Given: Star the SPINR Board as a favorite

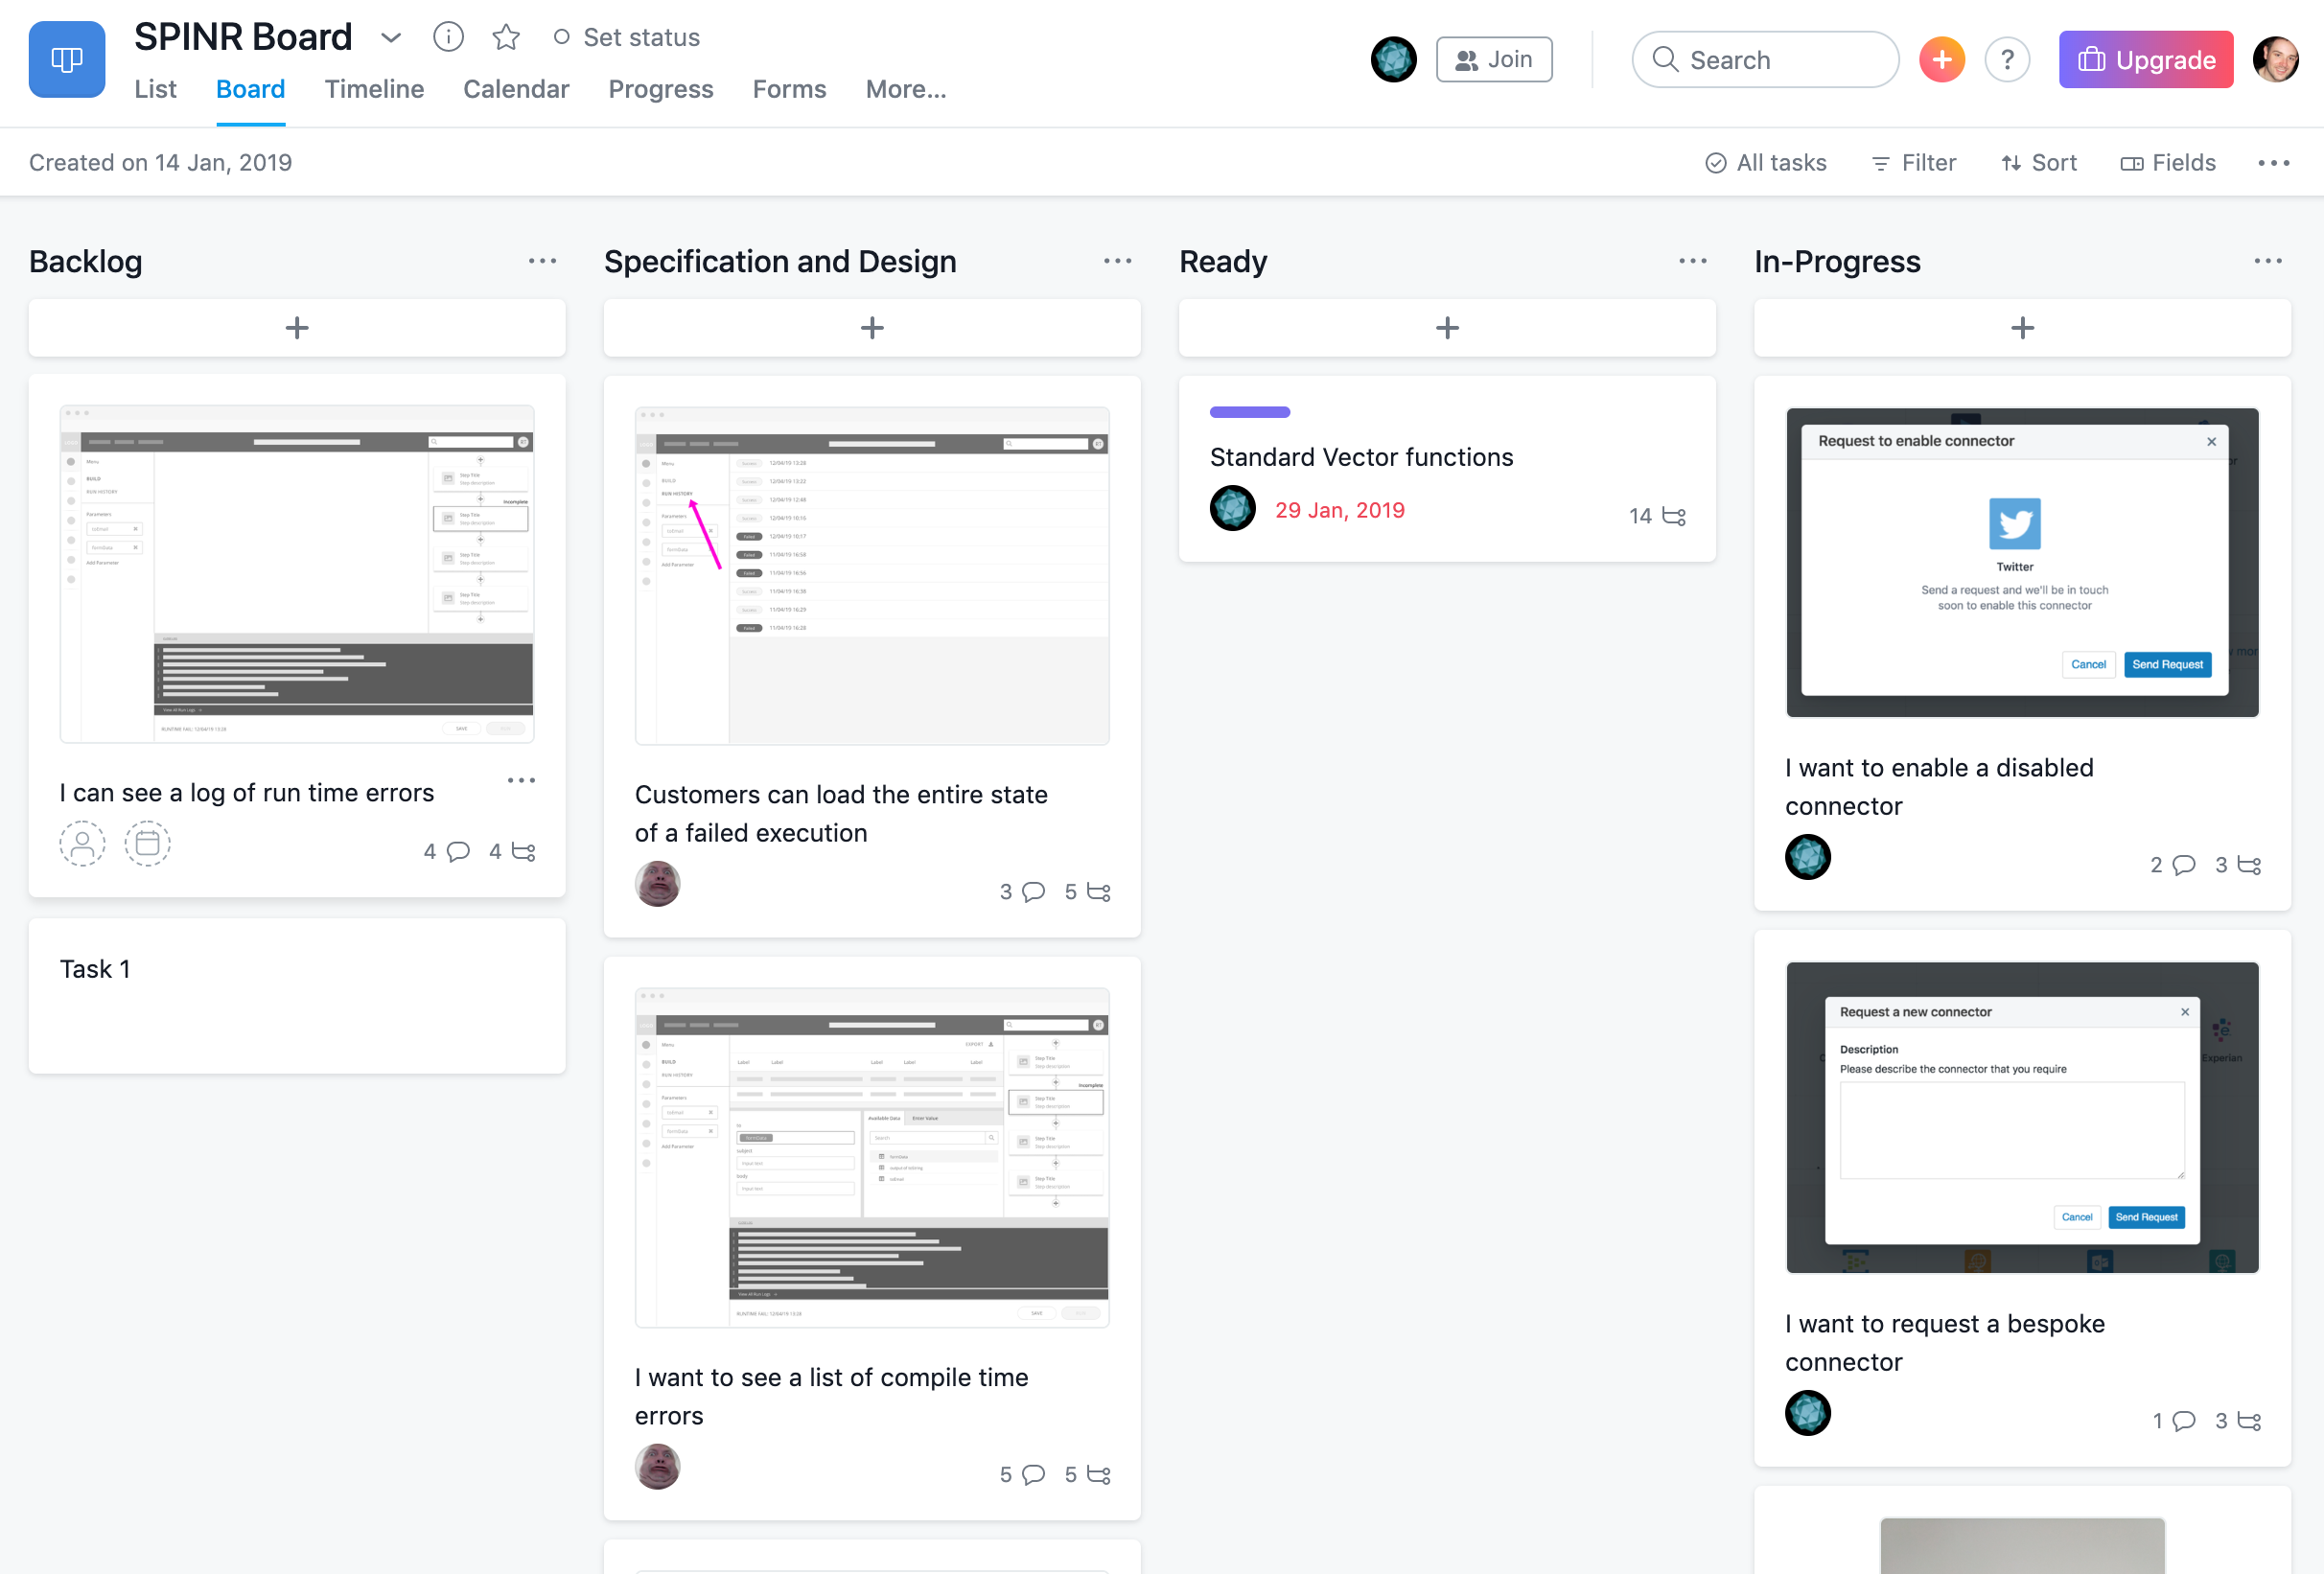Looking at the screenshot, I should click(x=506, y=37).
